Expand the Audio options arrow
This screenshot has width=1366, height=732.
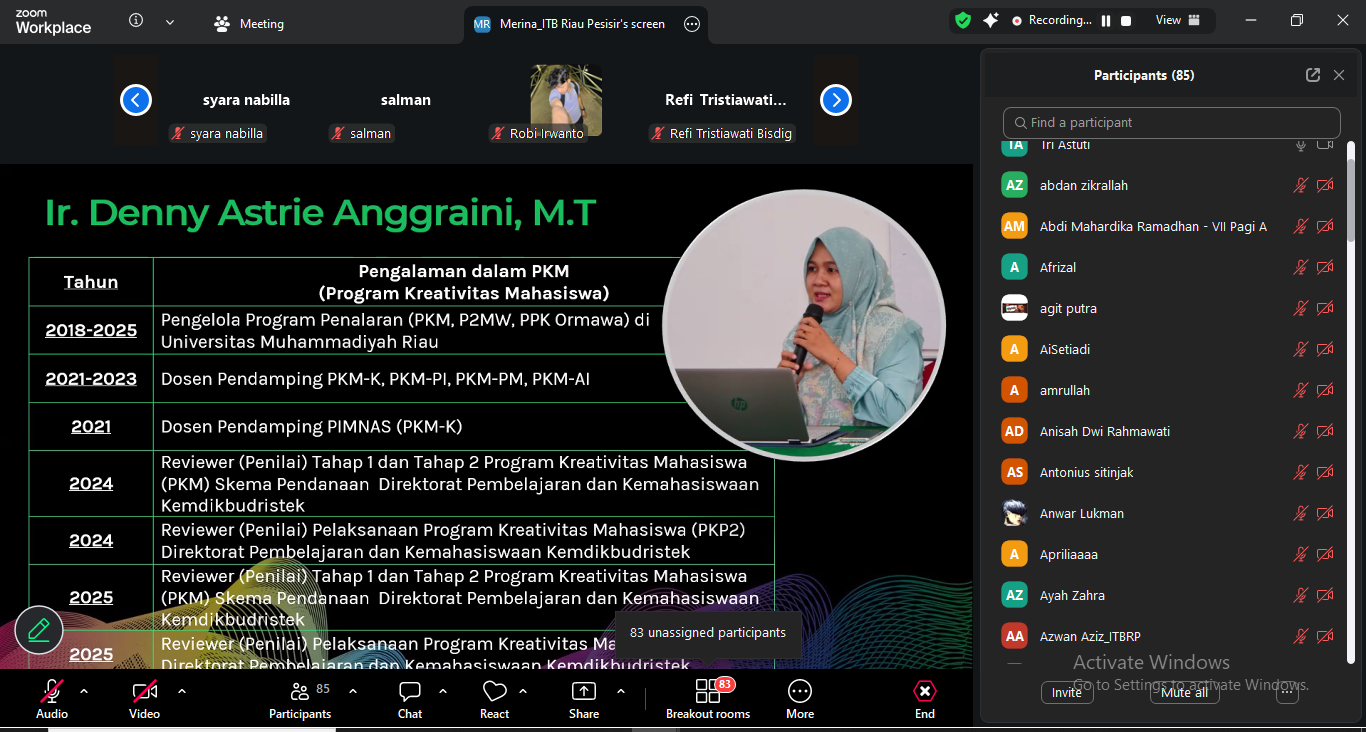[84, 691]
